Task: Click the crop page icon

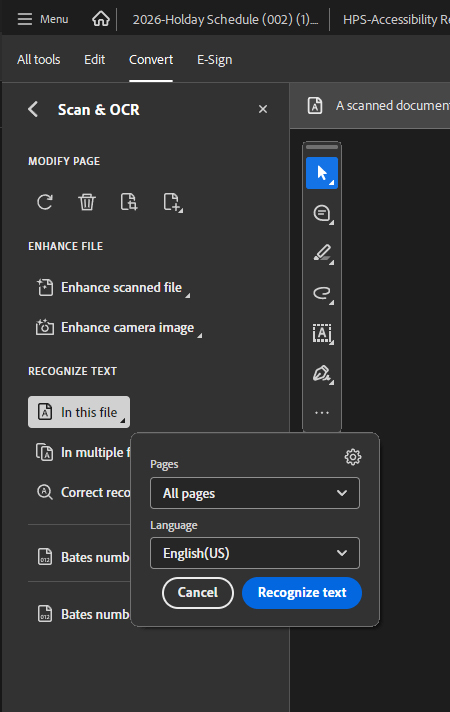Action: 129,202
